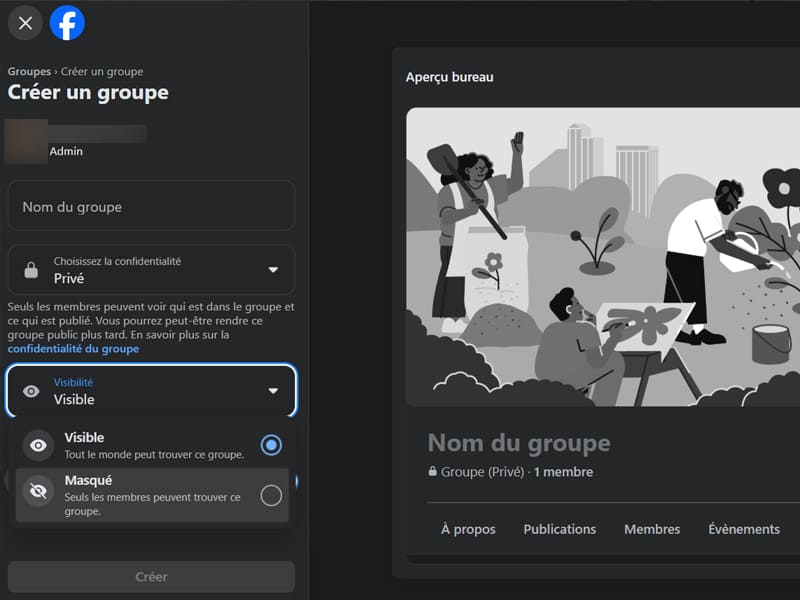Viewport: 800px width, 600px height.
Task: Close the group creation panel with X
Action: click(25, 23)
